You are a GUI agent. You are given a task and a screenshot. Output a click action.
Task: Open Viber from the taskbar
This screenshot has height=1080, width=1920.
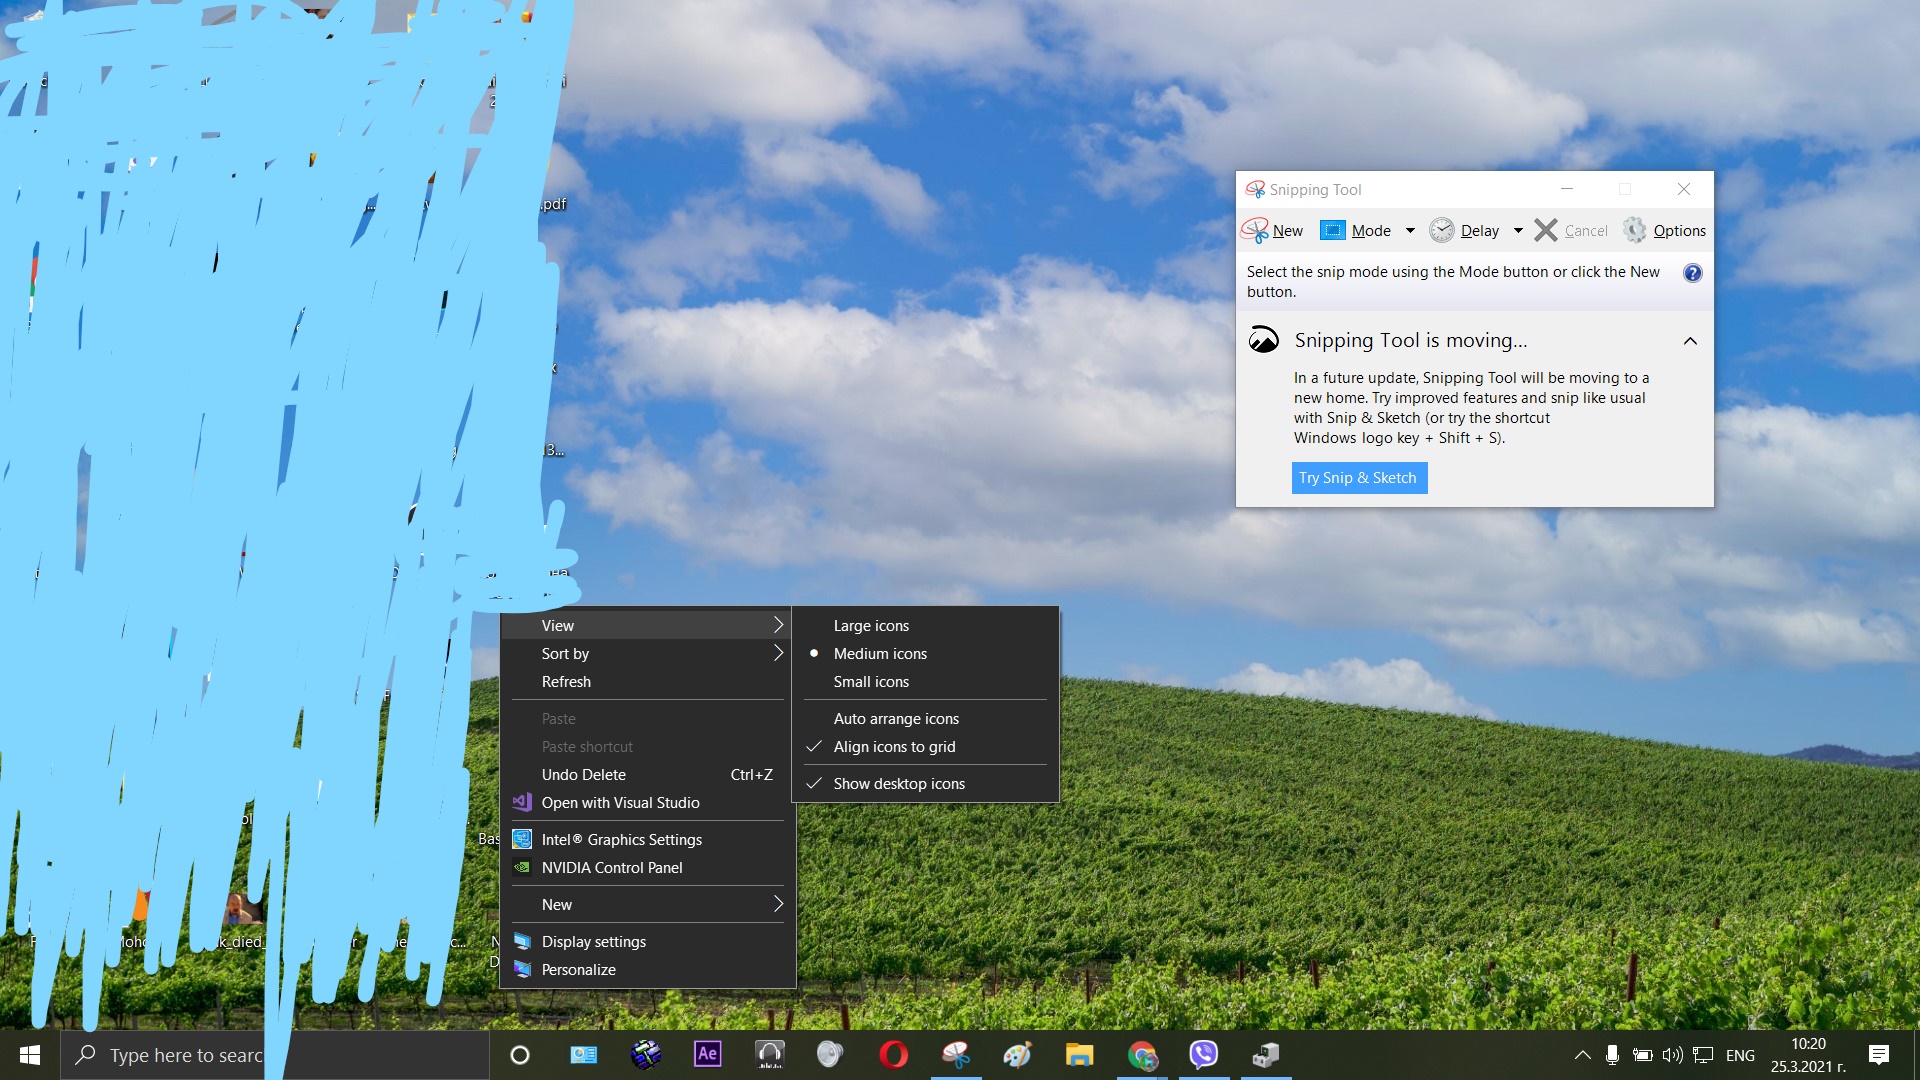(x=1204, y=1054)
